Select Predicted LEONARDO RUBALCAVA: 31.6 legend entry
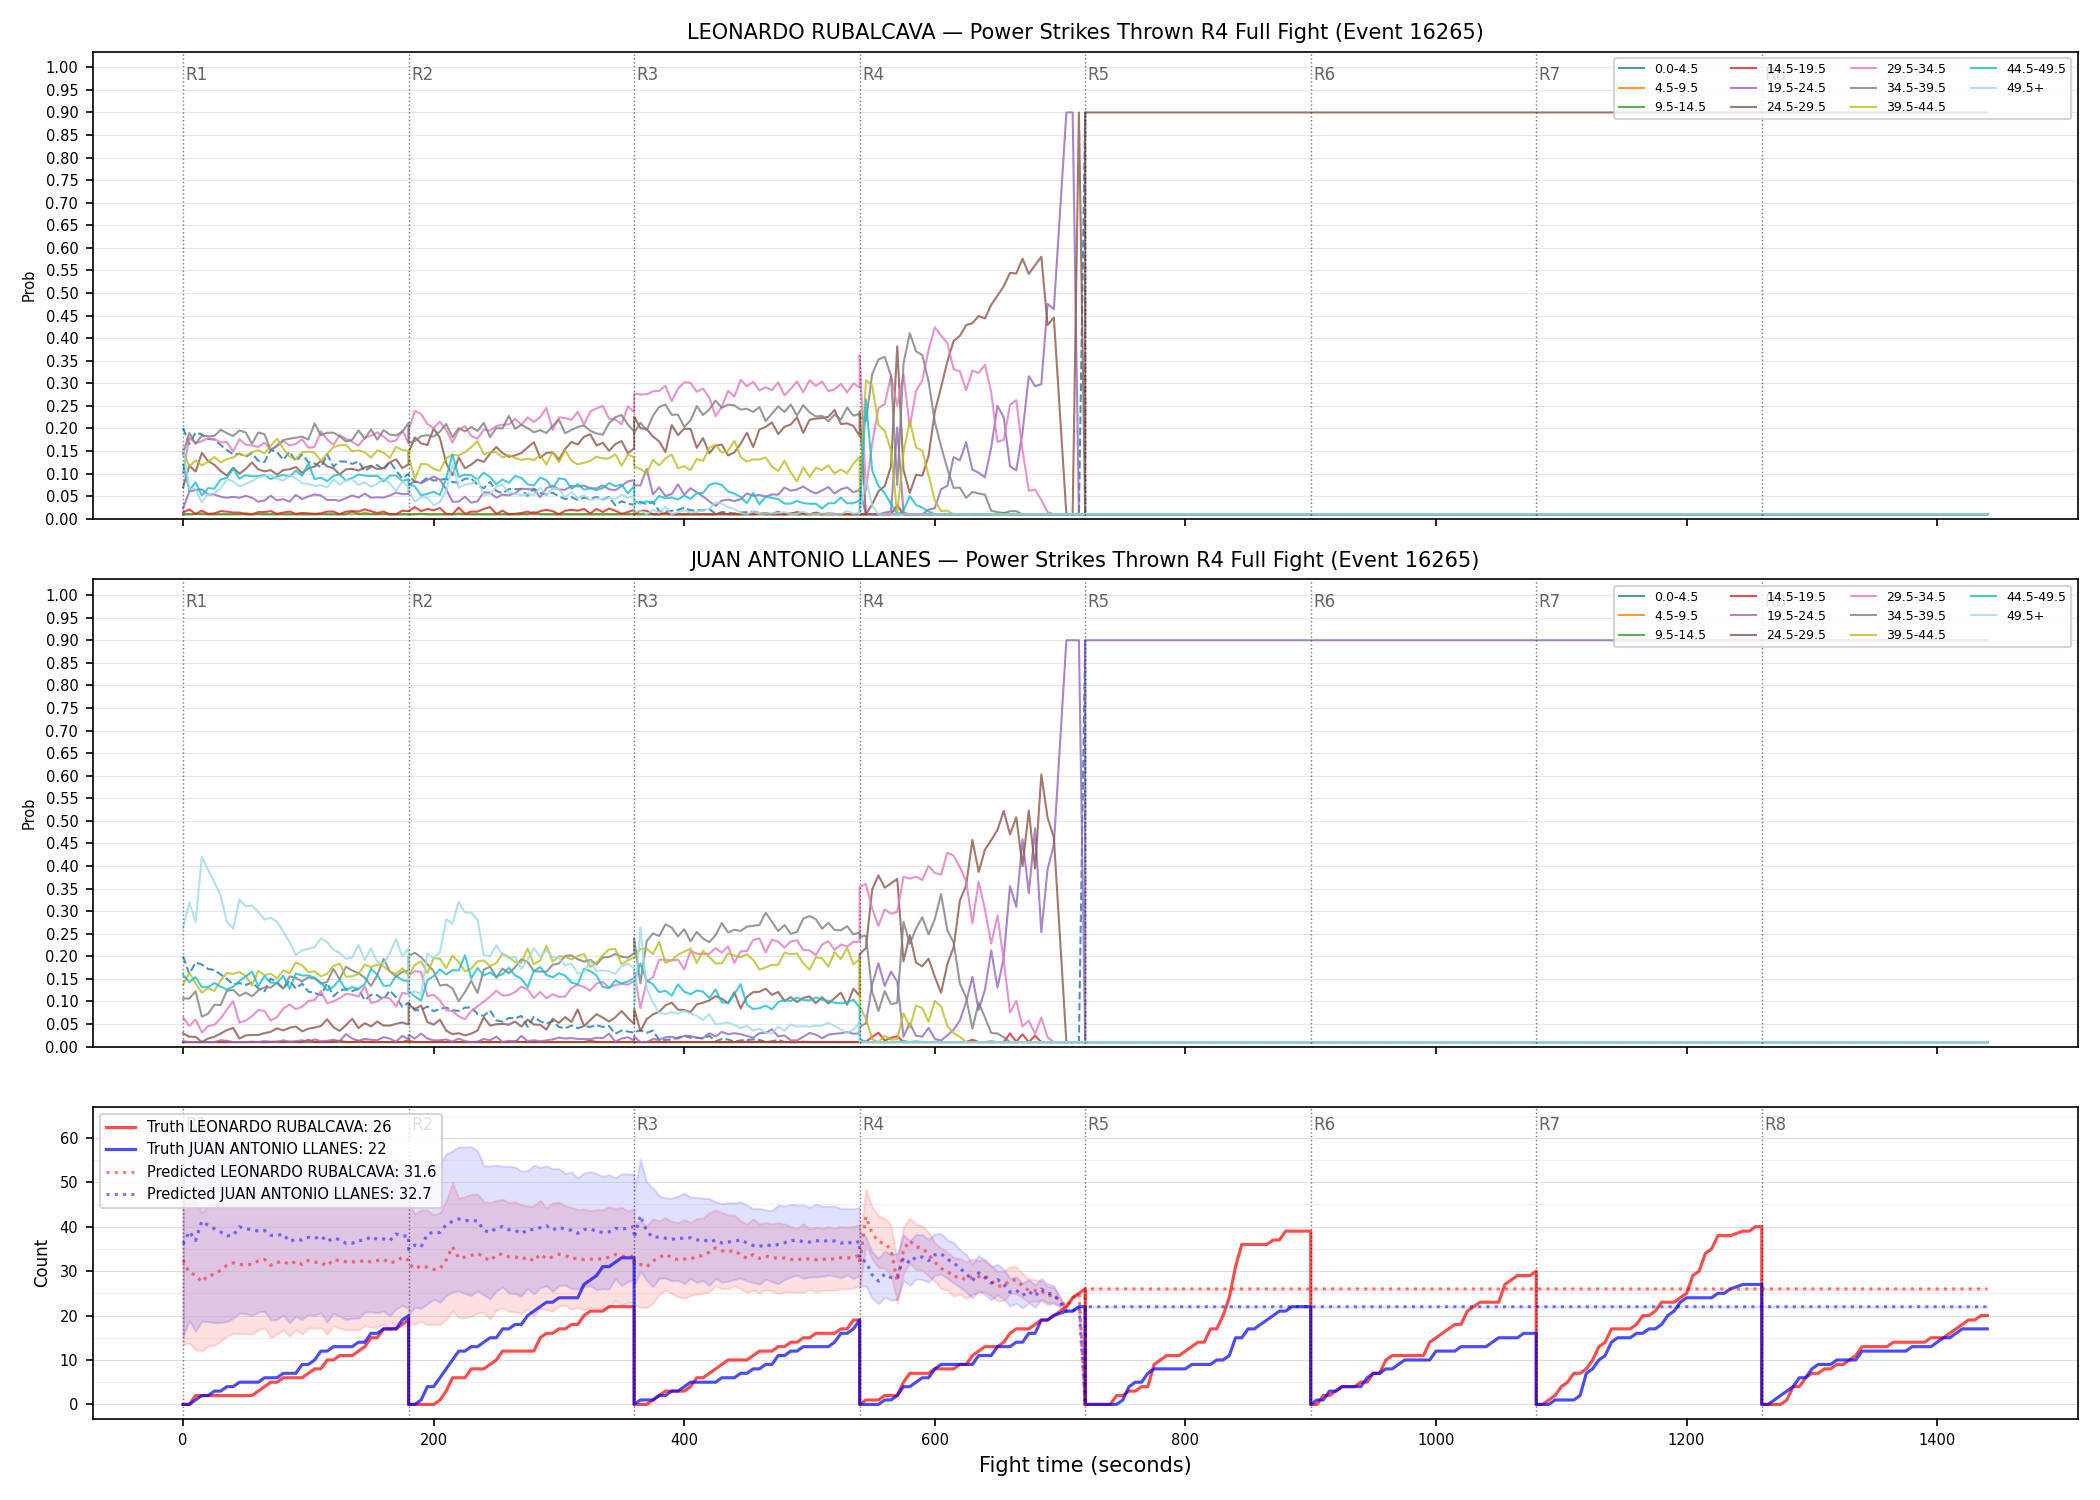This screenshot has height=1500, width=2100. click(x=270, y=1171)
